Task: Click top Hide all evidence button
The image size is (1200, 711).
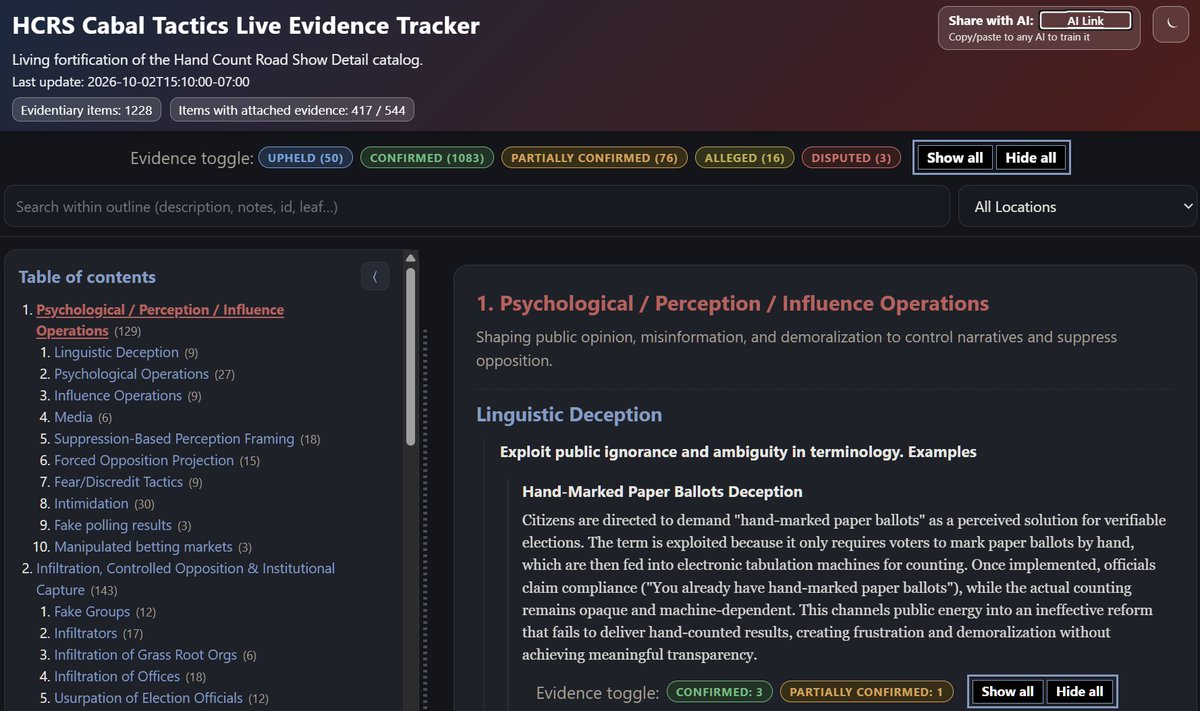Action: [x=1031, y=158]
